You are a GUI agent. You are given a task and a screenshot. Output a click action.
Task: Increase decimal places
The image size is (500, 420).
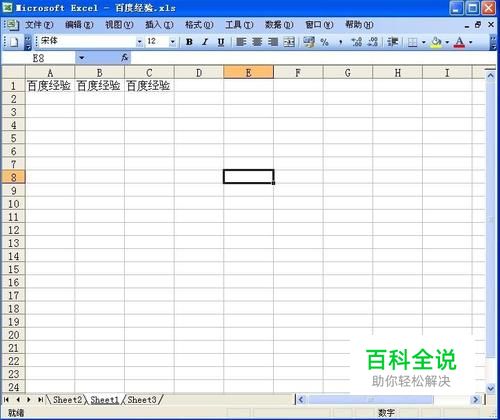click(356, 42)
